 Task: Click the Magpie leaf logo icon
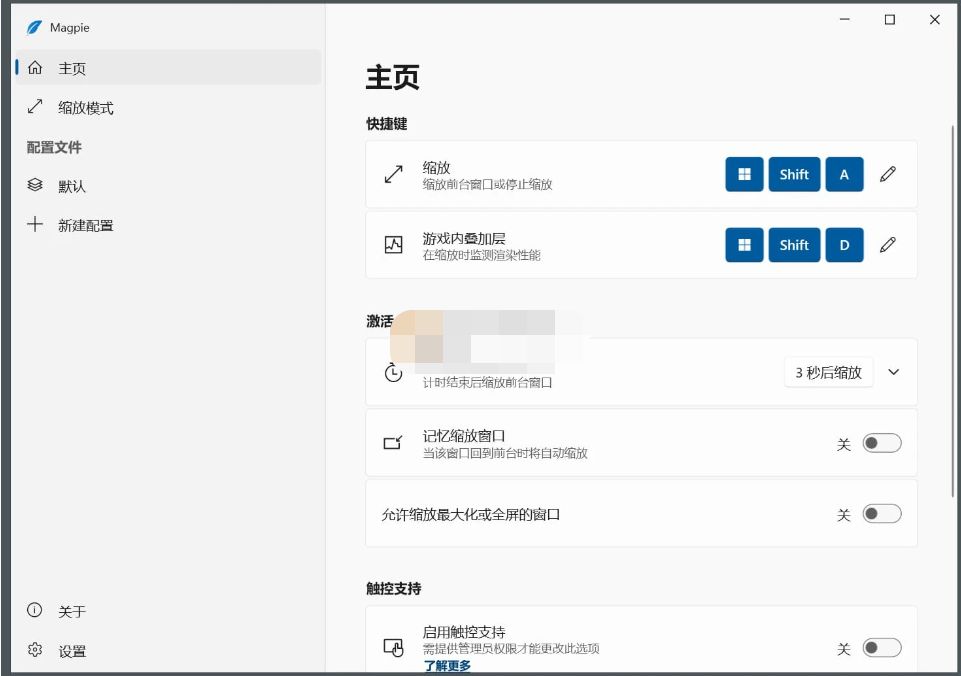click(x=33, y=27)
